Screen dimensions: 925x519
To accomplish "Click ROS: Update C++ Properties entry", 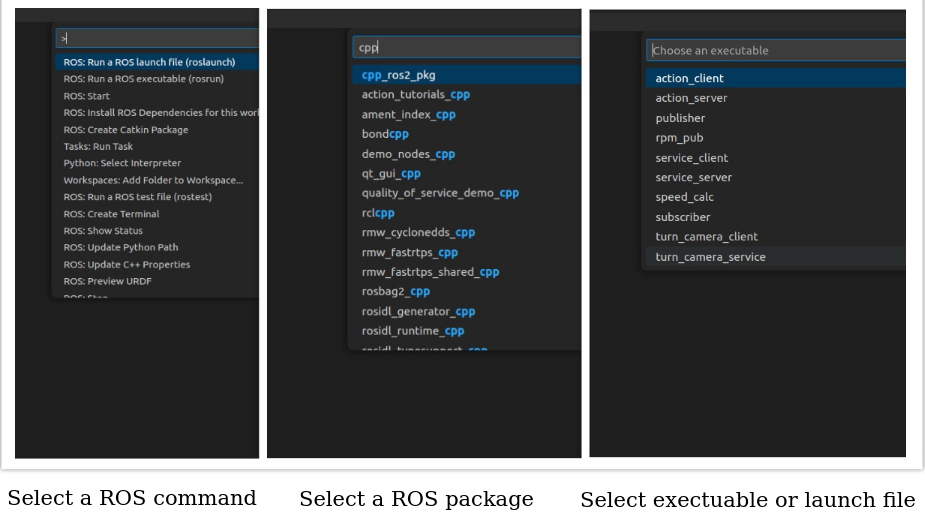I will click(126, 265).
